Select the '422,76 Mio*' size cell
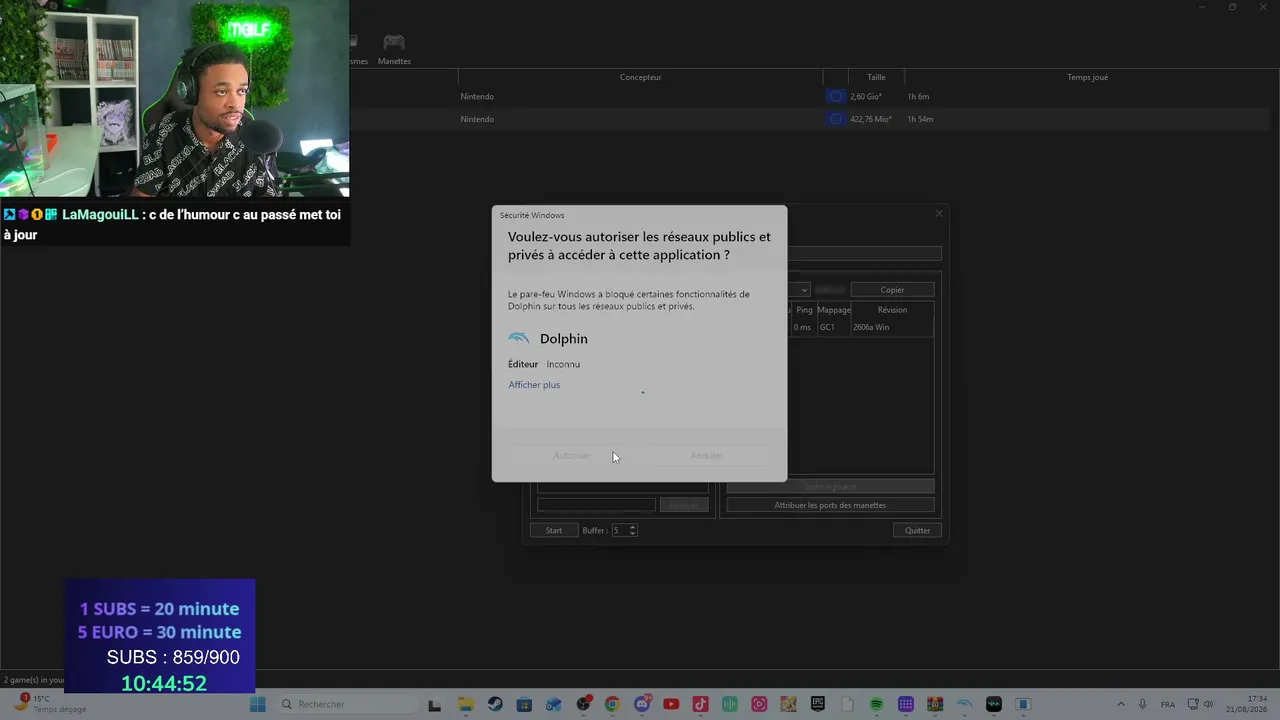Image resolution: width=1280 pixels, height=720 pixels. (870, 119)
